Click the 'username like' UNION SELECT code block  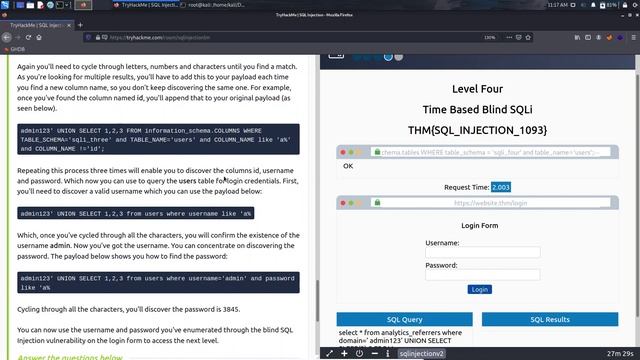pos(136,213)
